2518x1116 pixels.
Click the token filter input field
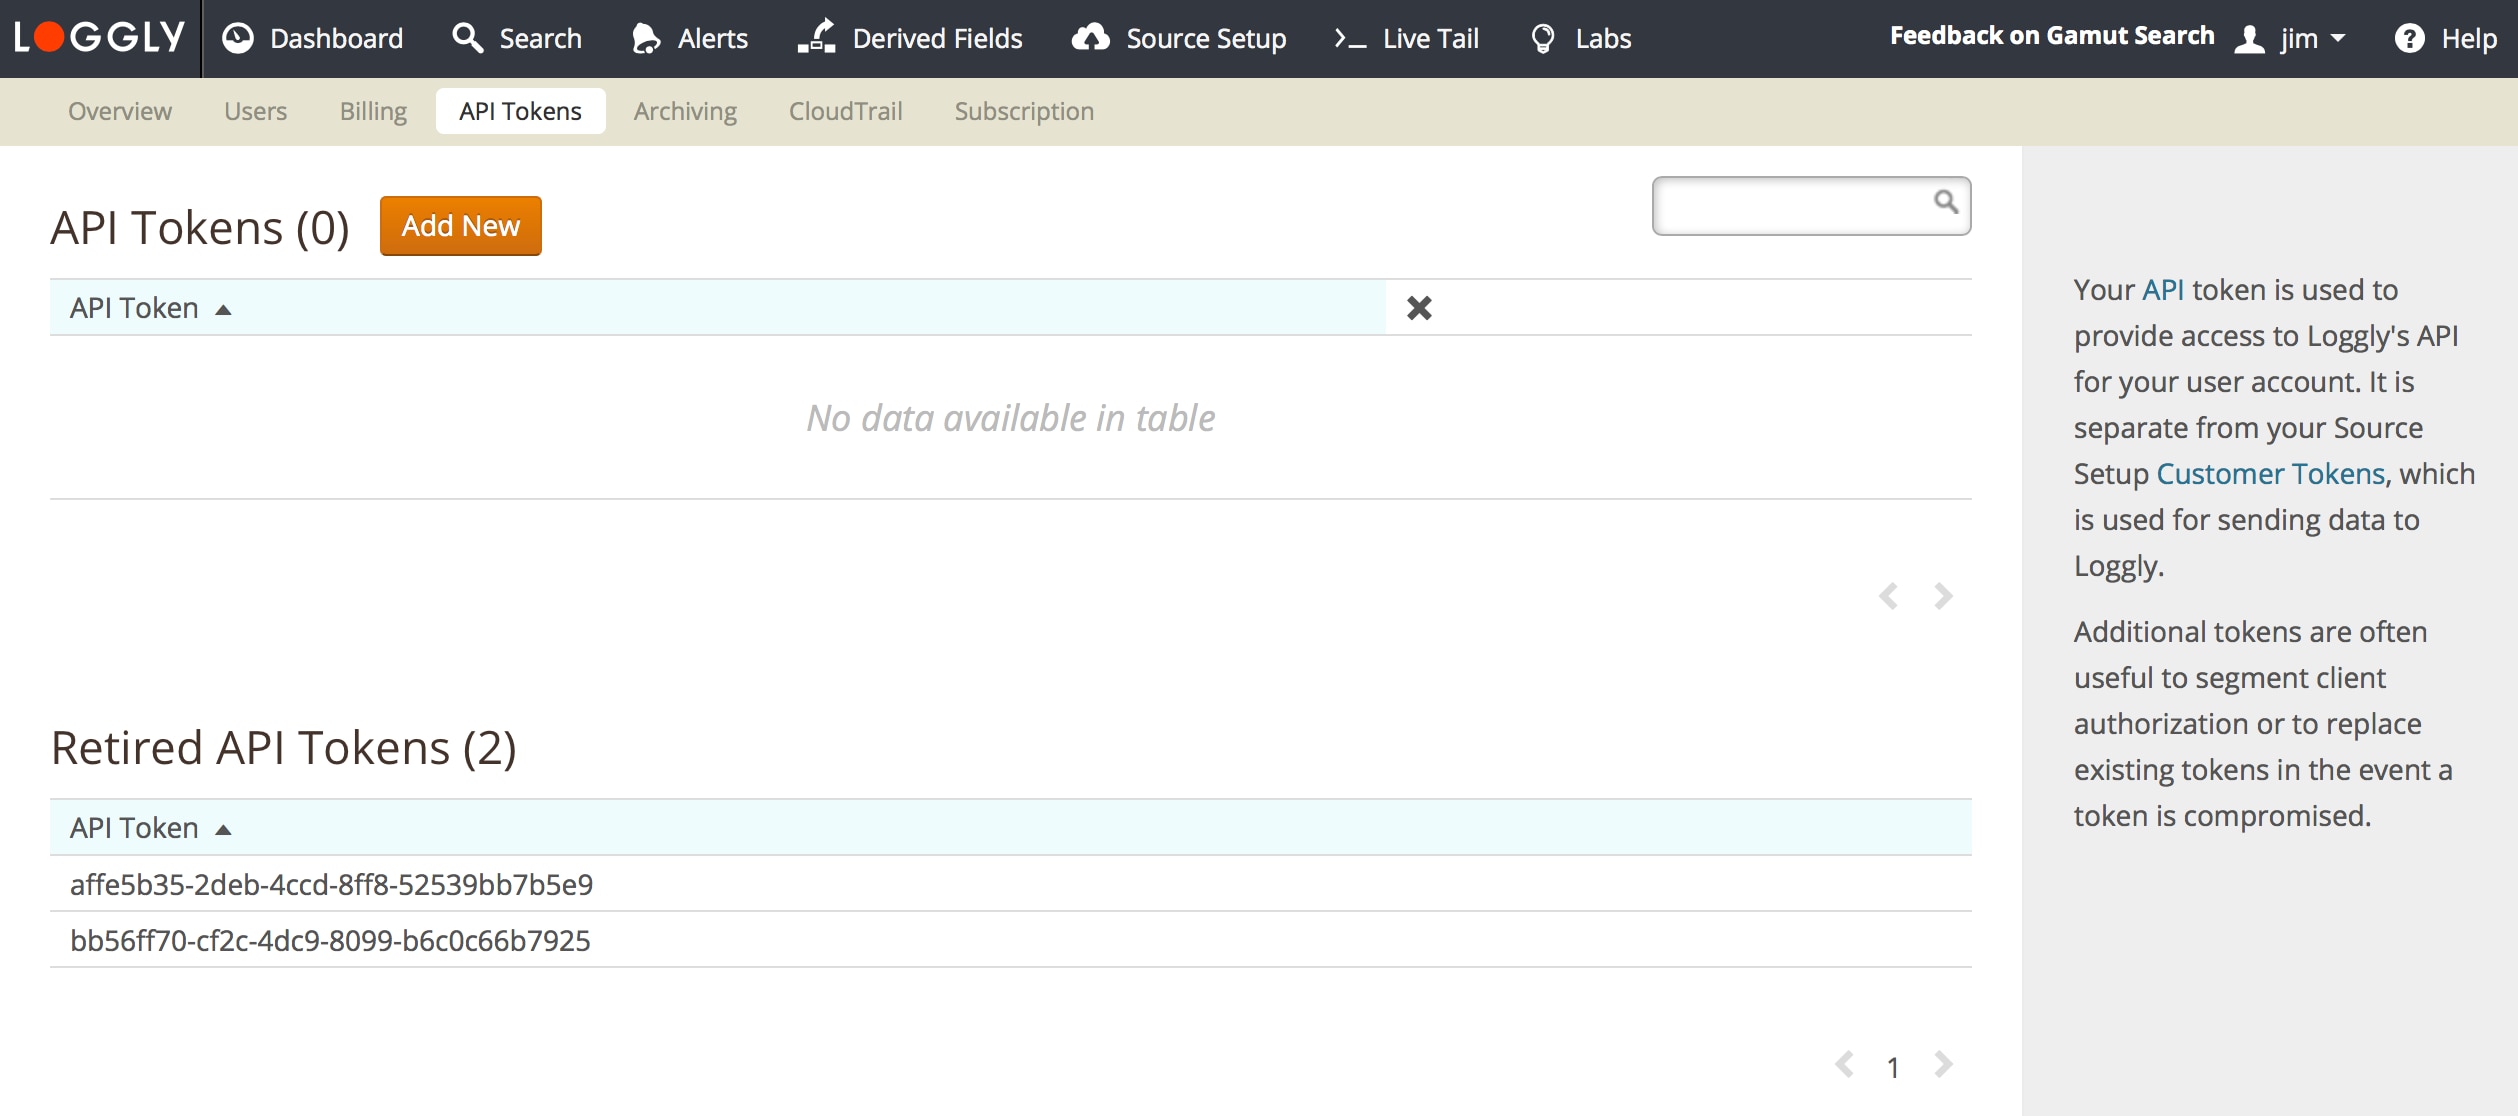coord(1790,206)
